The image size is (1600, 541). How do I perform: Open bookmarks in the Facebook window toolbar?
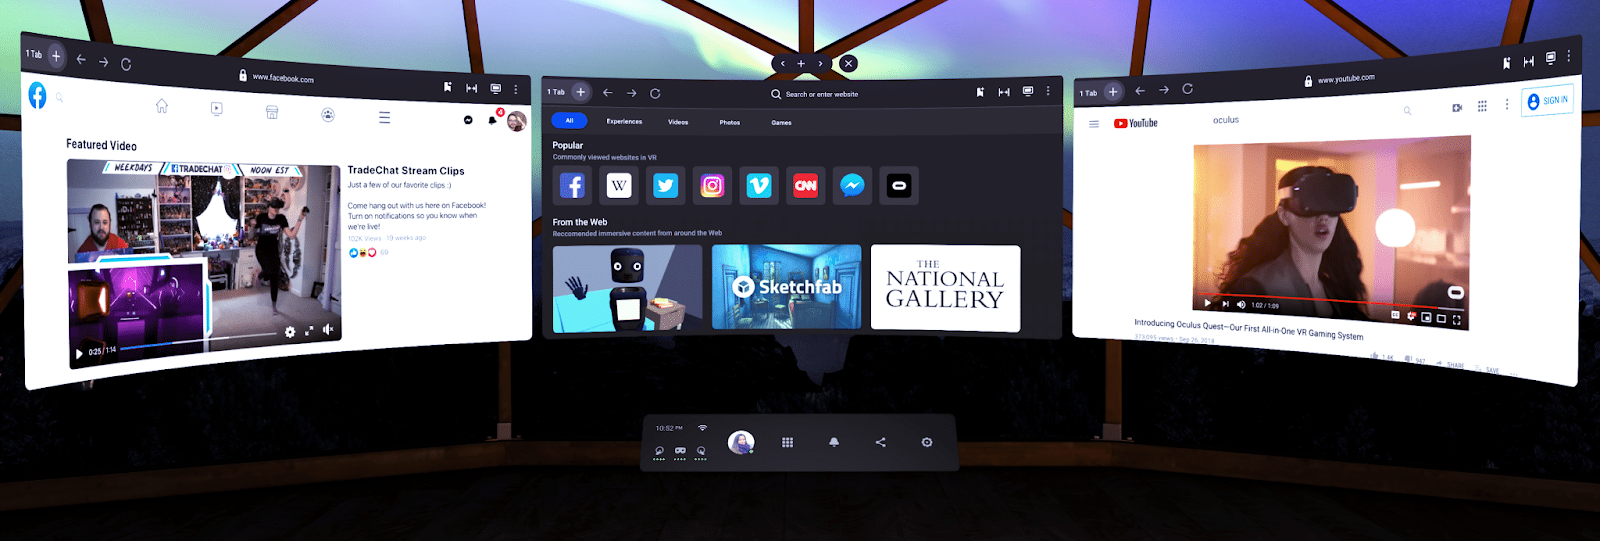click(x=448, y=87)
